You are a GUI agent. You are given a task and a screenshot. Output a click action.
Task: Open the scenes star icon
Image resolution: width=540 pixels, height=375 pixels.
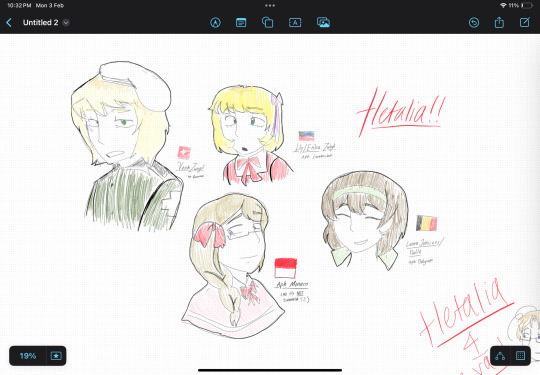coord(56,356)
